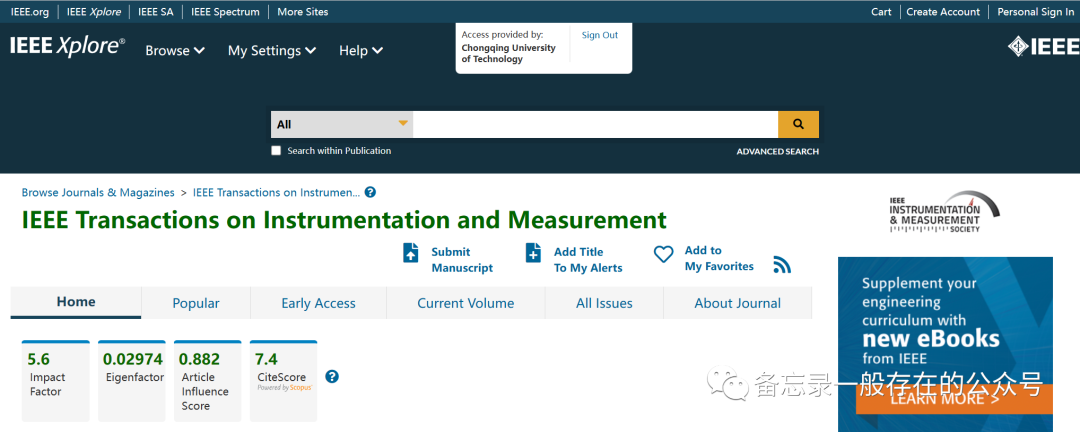Click the 0.882 Article Influence Score card

(207, 380)
